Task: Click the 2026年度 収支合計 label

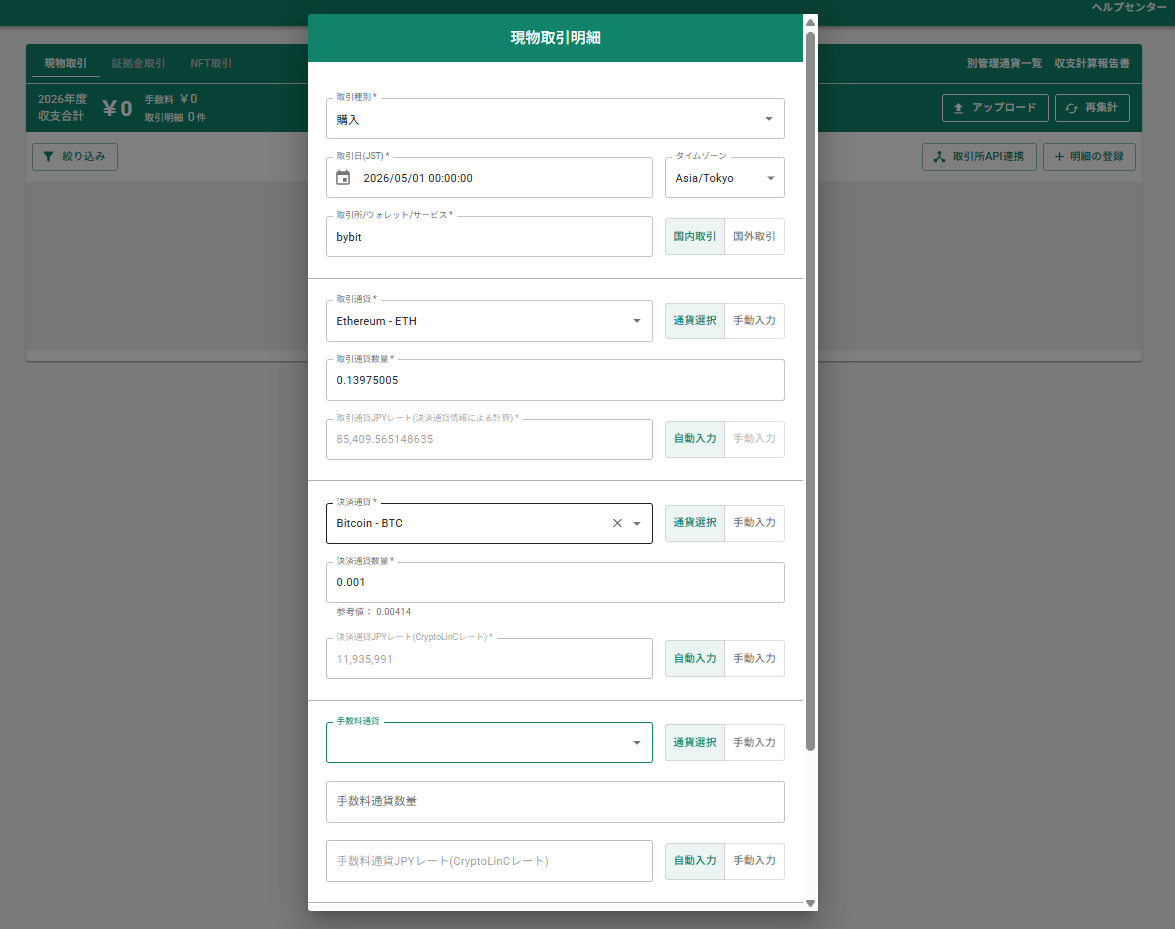Action: tap(63, 108)
